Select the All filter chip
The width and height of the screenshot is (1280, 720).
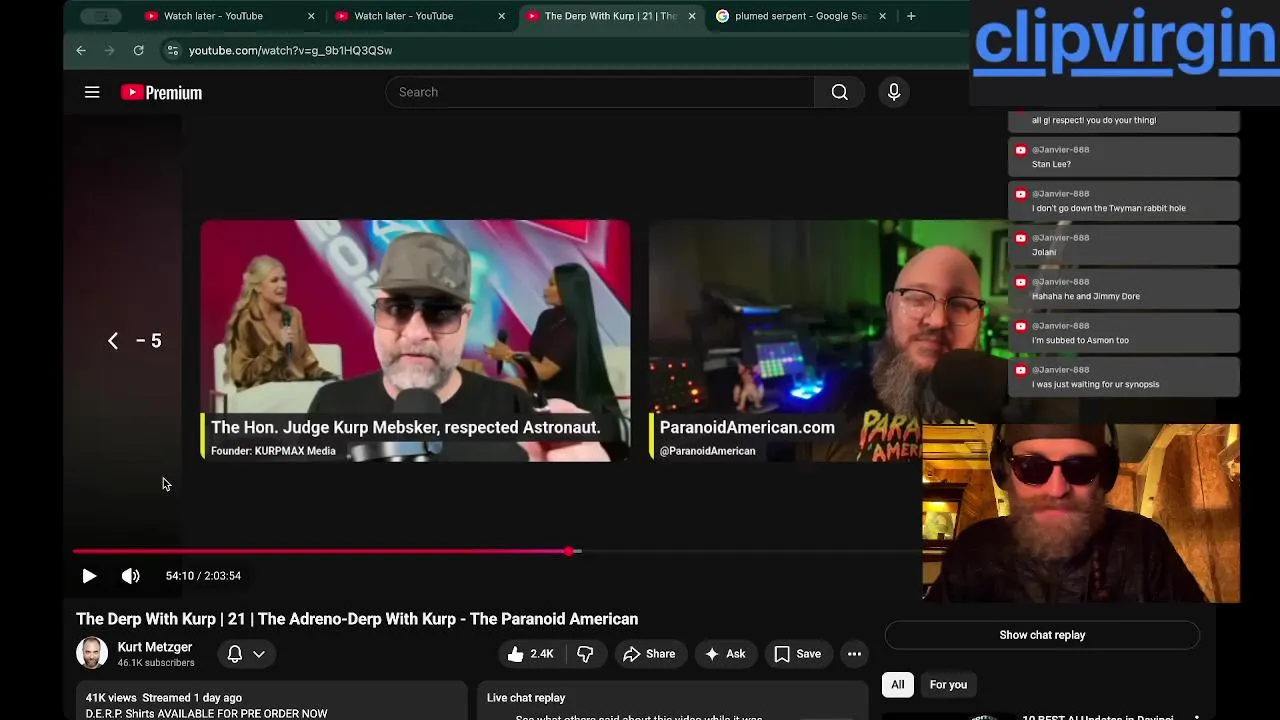point(898,685)
